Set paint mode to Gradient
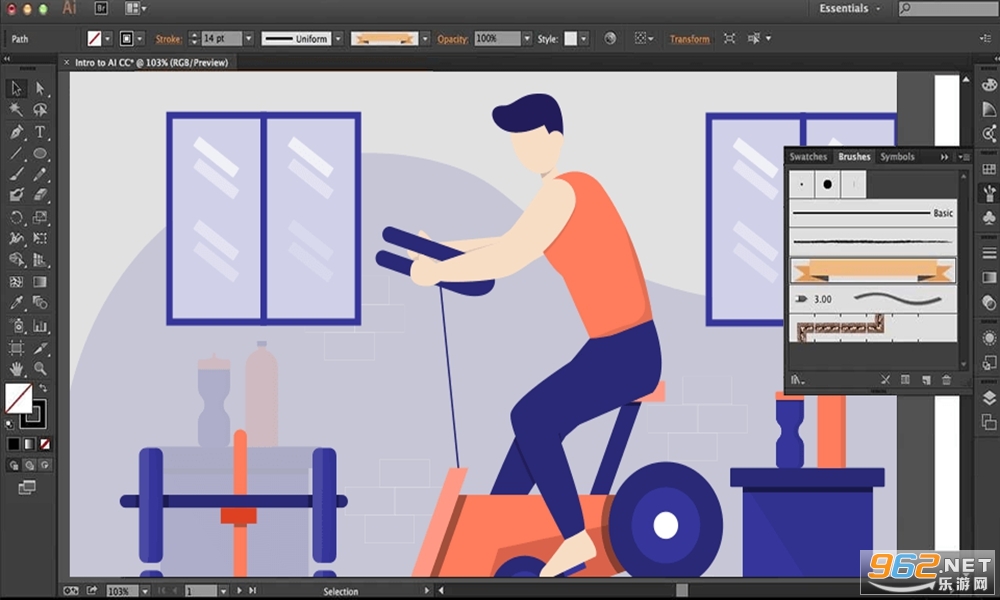 point(29,444)
